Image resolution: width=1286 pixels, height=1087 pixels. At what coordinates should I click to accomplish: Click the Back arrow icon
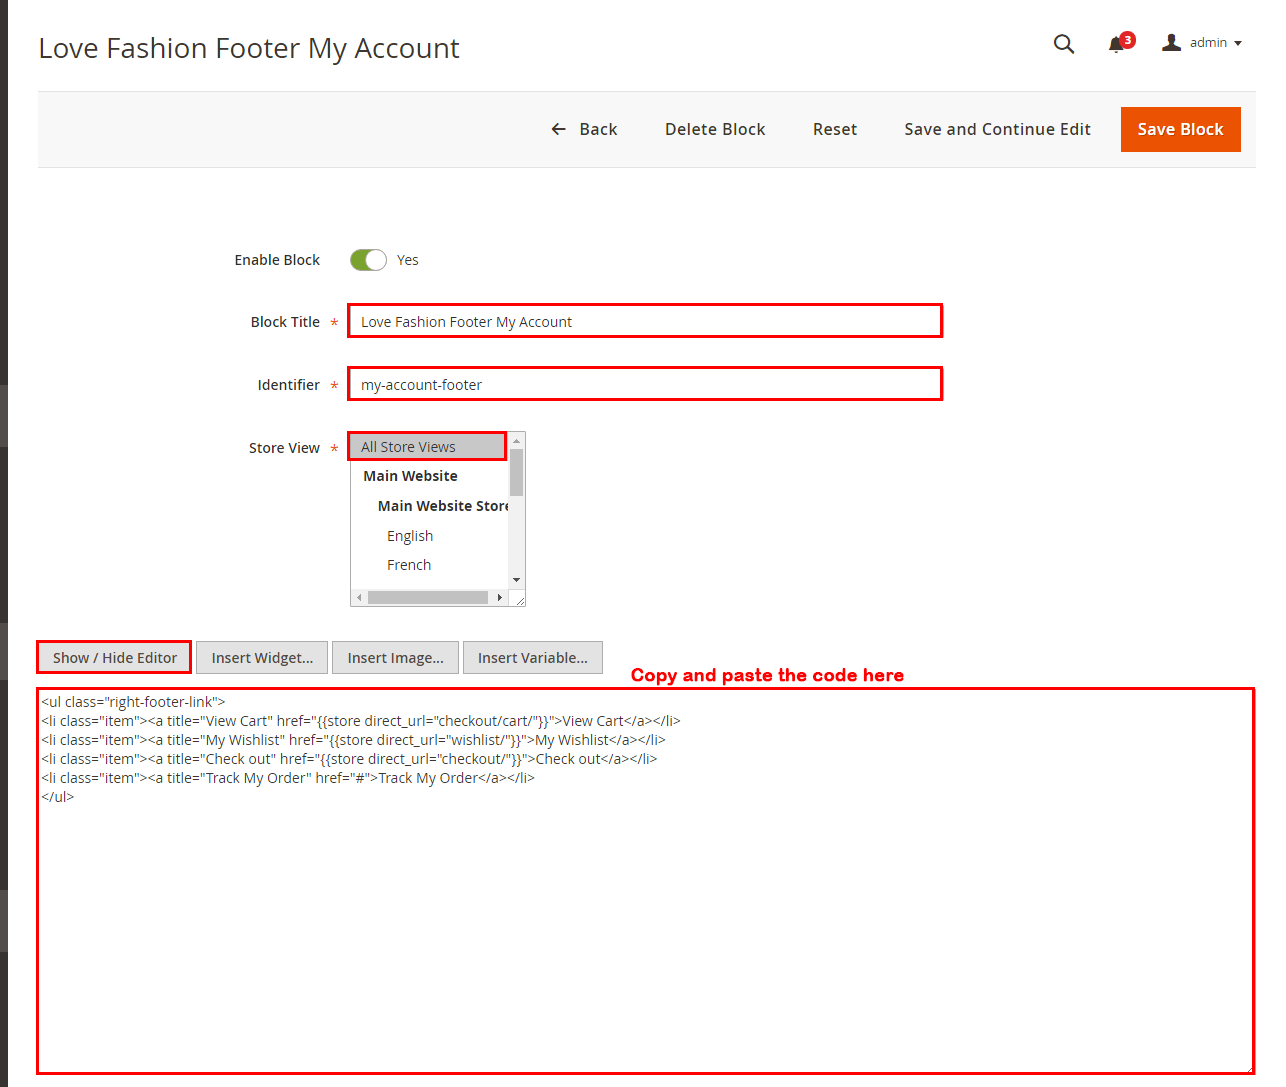[559, 129]
